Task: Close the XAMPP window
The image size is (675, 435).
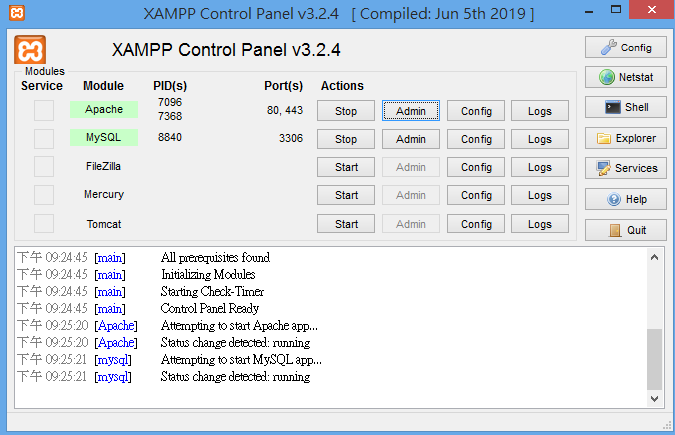Action: [x=652, y=9]
